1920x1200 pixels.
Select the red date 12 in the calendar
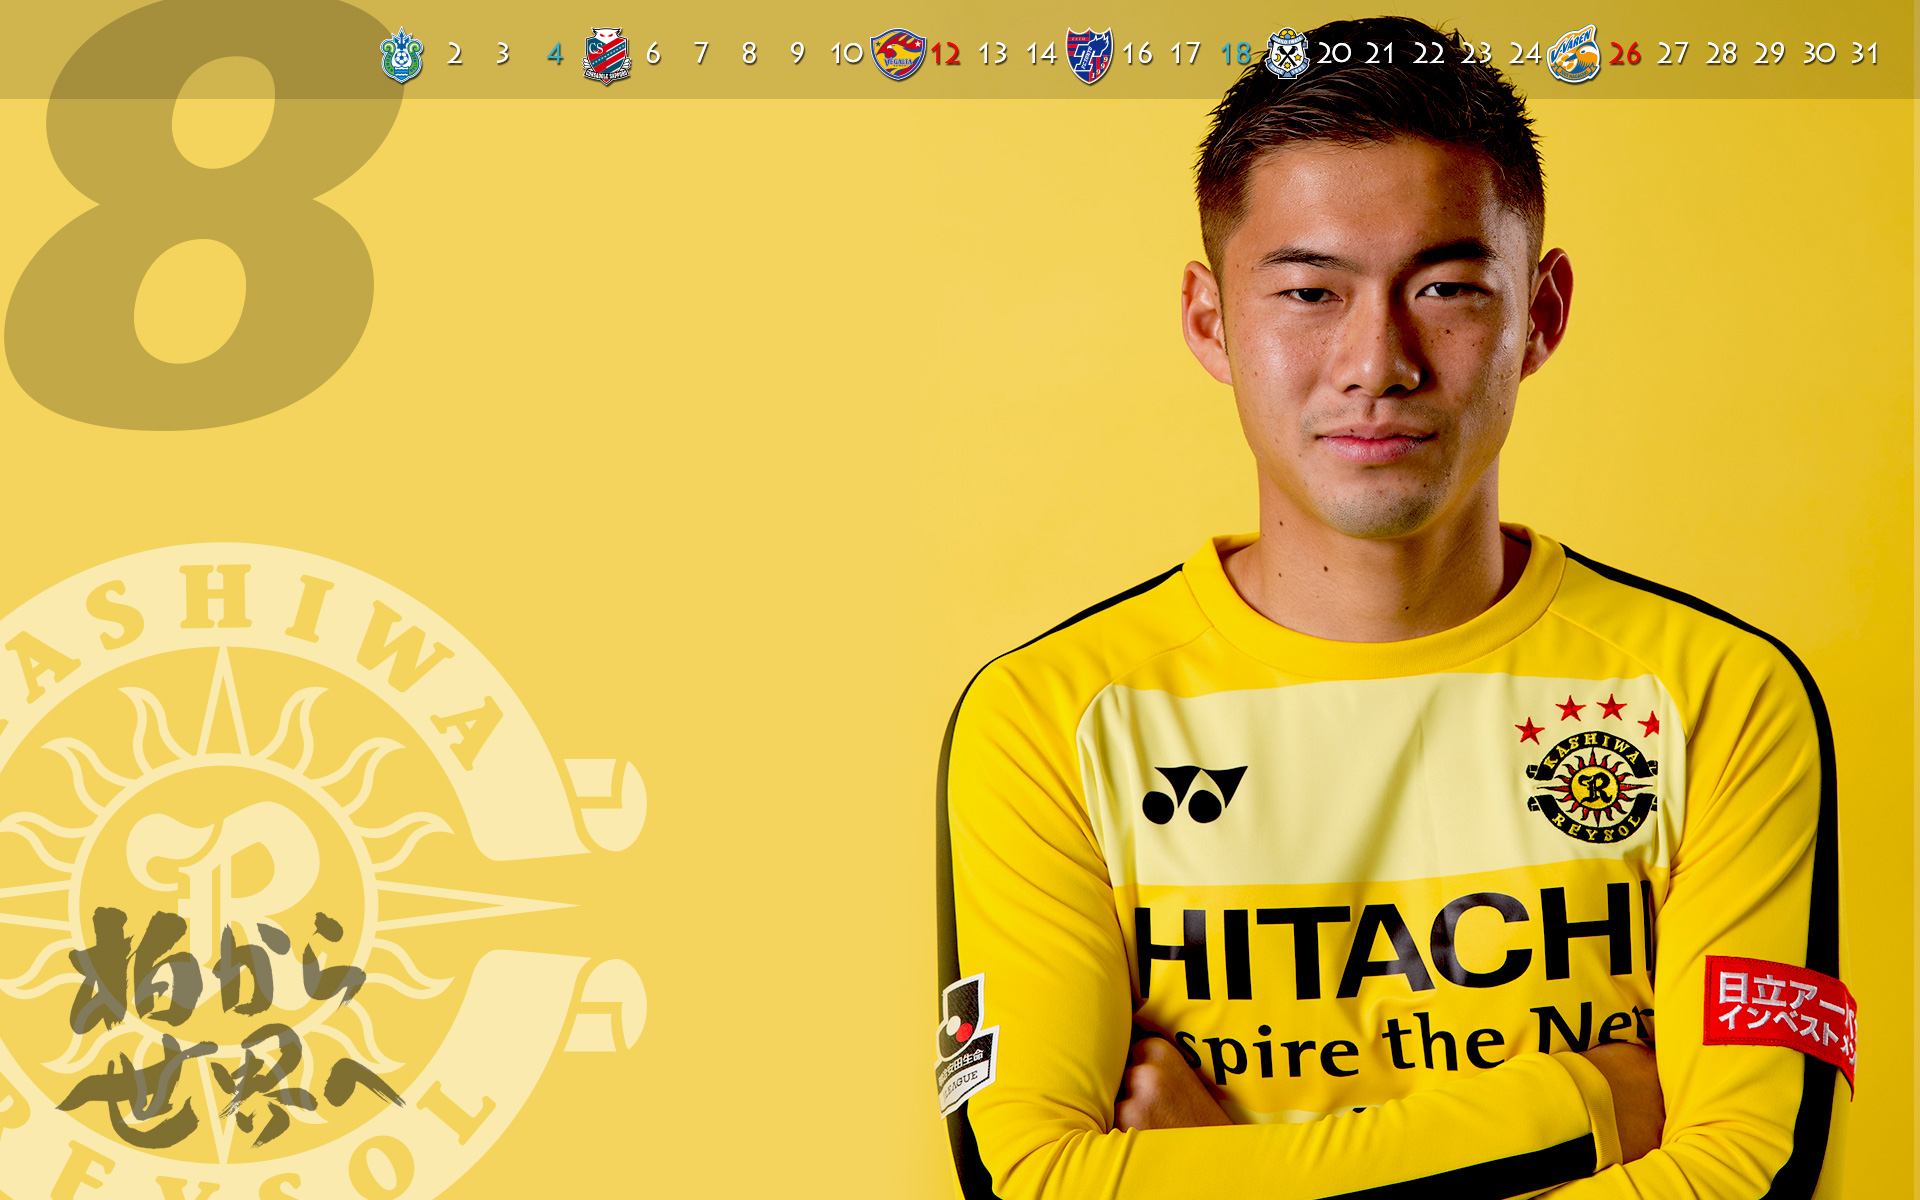(x=945, y=54)
